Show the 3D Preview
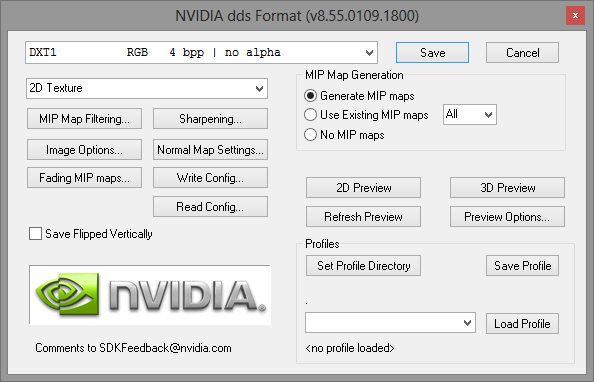The height and width of the screenshot is (382, 594). pos(507,188)
